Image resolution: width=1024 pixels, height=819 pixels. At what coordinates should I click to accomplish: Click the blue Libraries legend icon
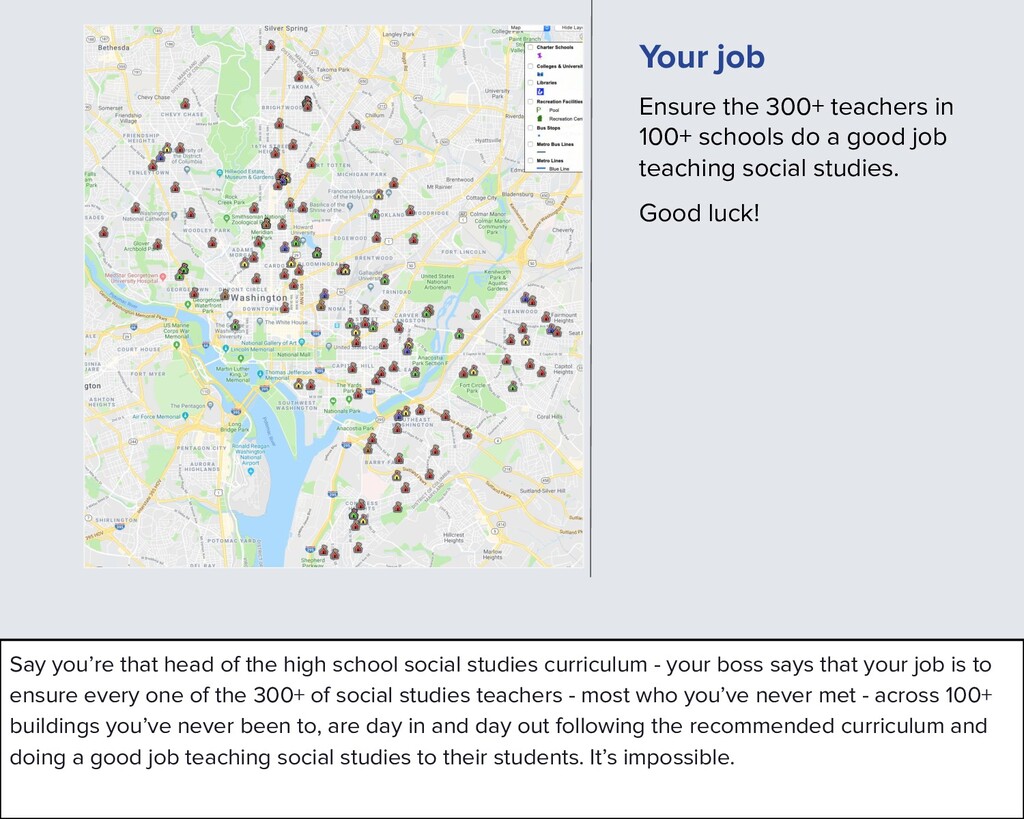(540, 92)
